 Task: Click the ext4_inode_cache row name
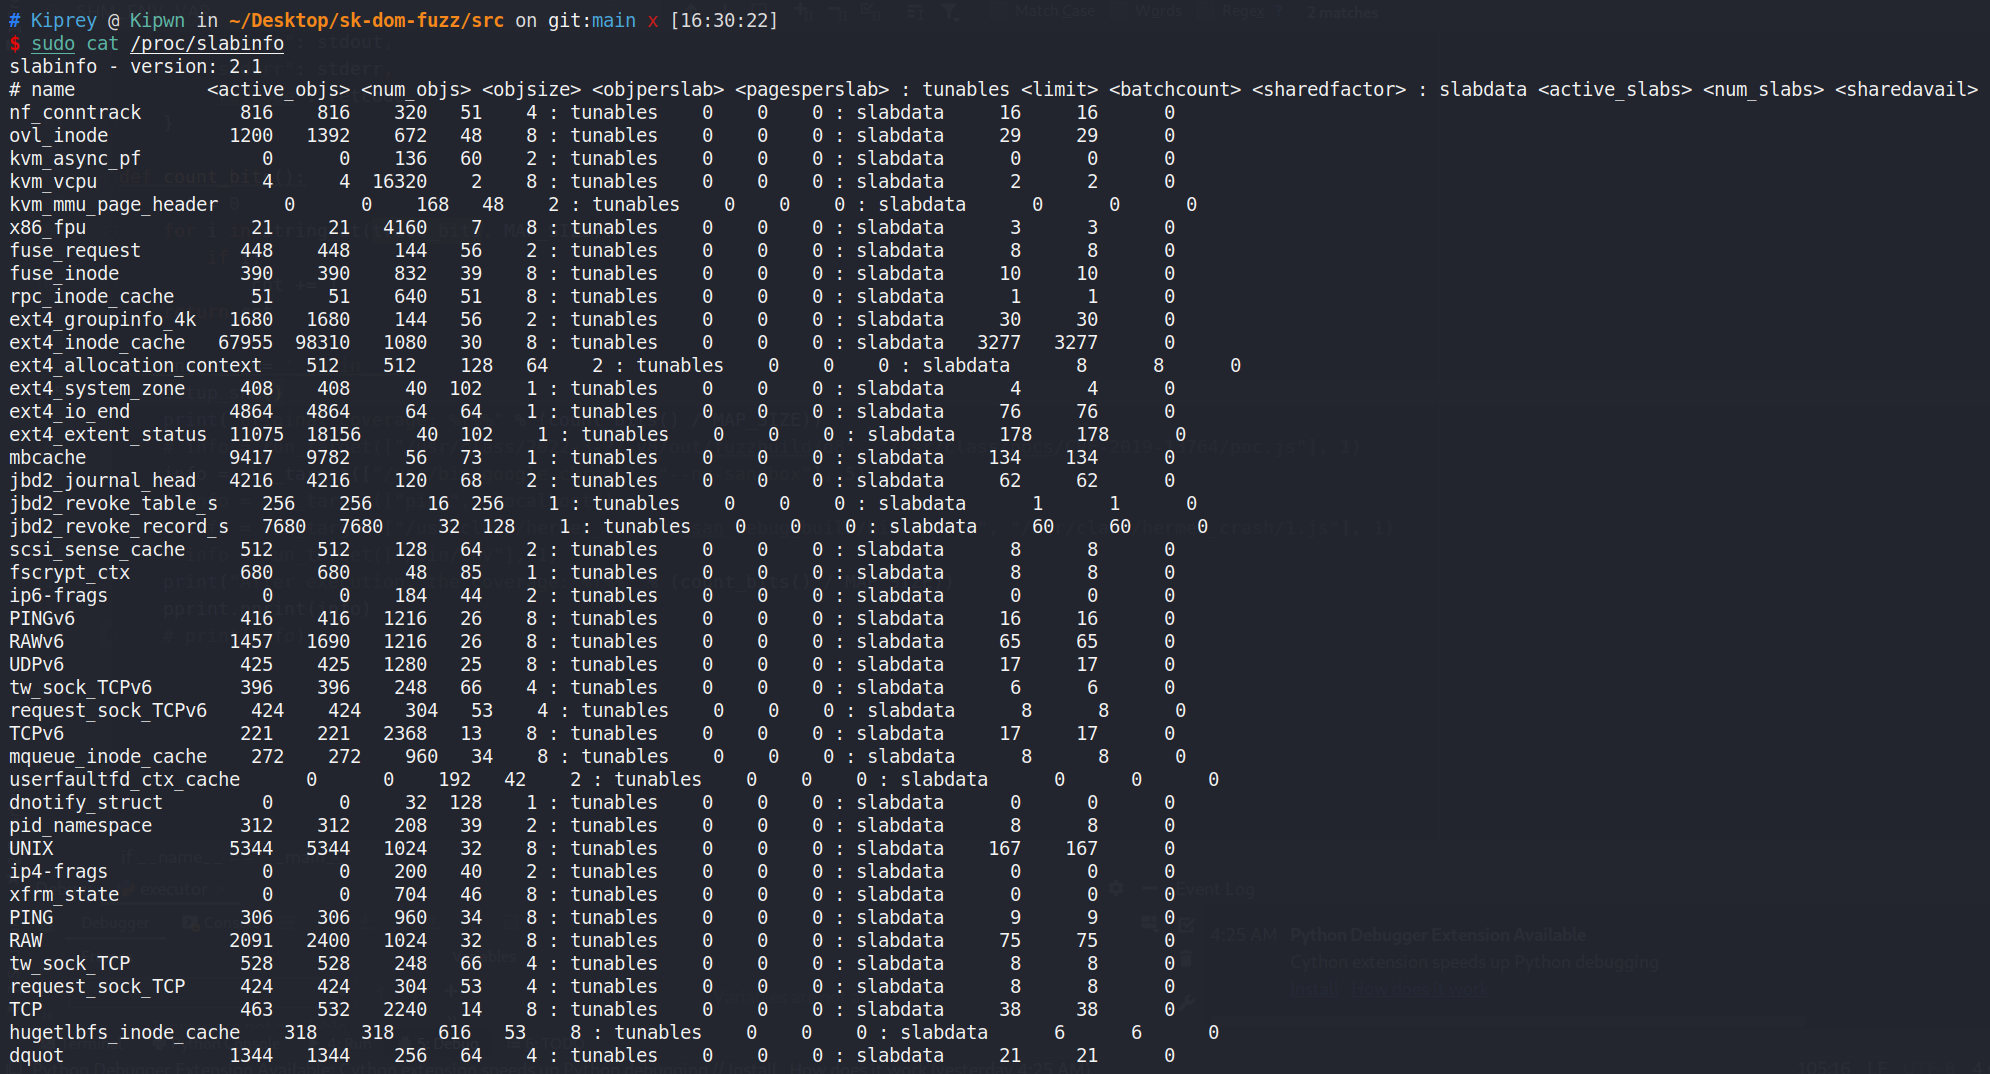[x=97, y=343]
